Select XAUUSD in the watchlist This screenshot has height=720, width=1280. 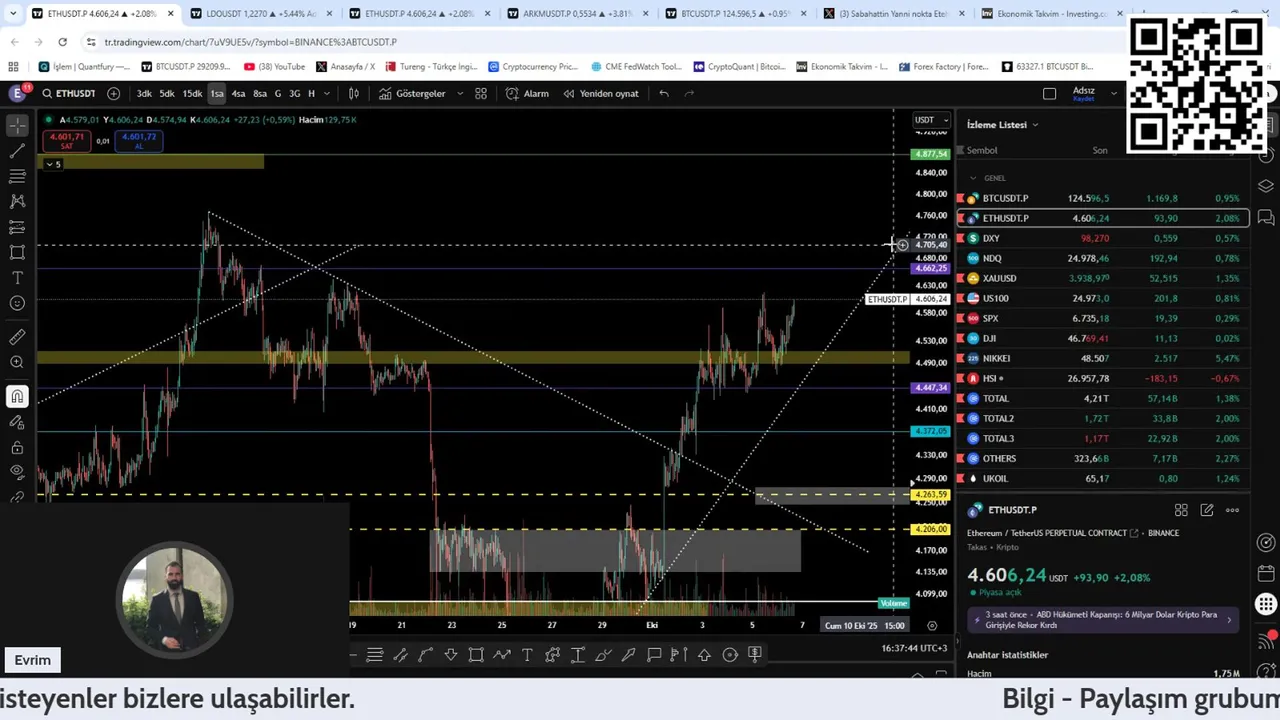[1102, 278]
